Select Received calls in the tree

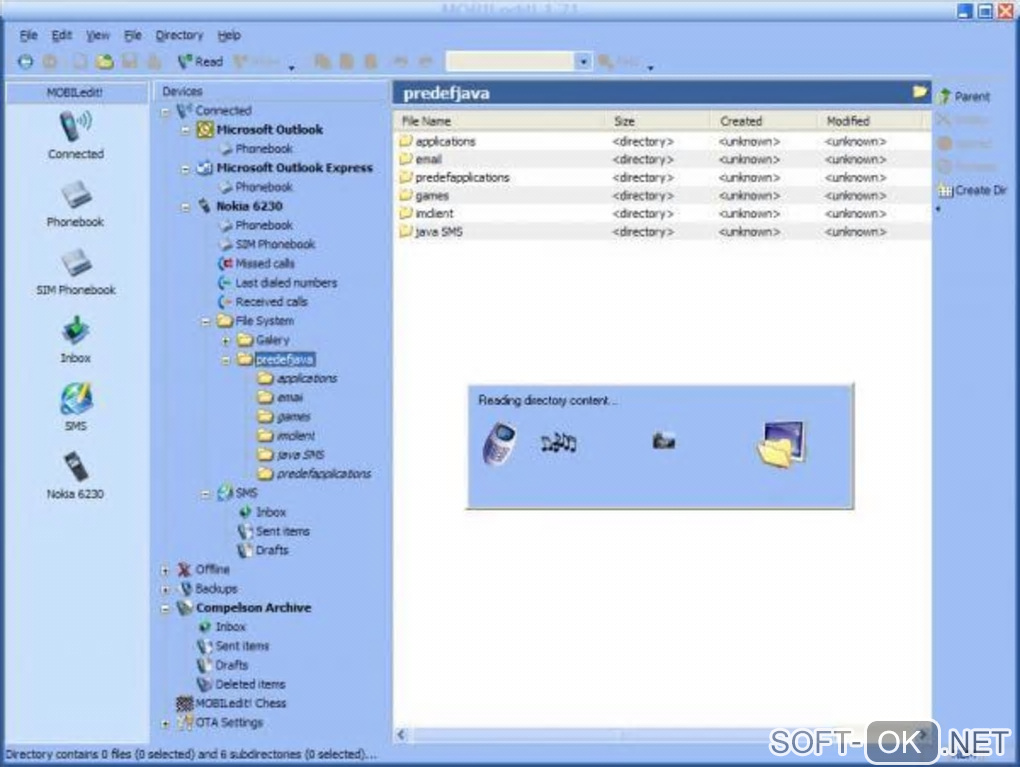tap(263, 302)
